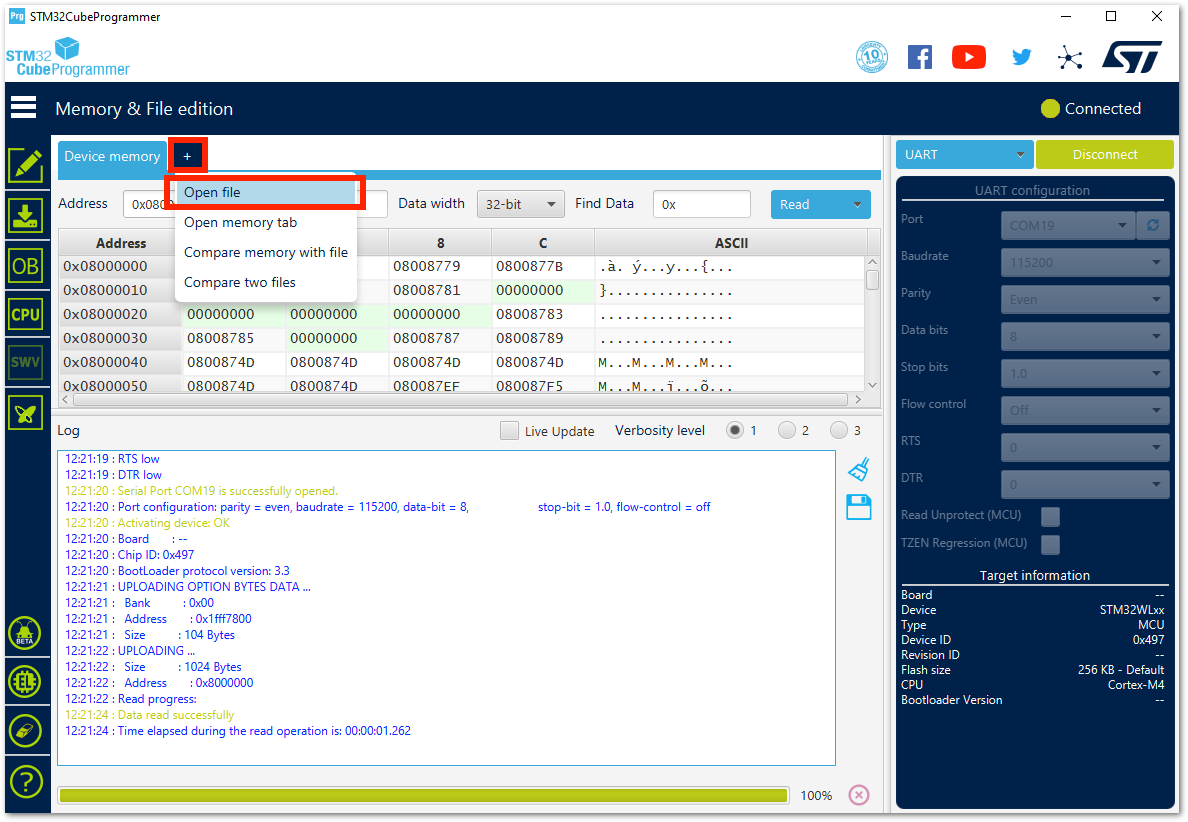Open the Baudrate 115200 dropdown
This screenshot has width=1188, height=822.
click(x=1084, y=262)
